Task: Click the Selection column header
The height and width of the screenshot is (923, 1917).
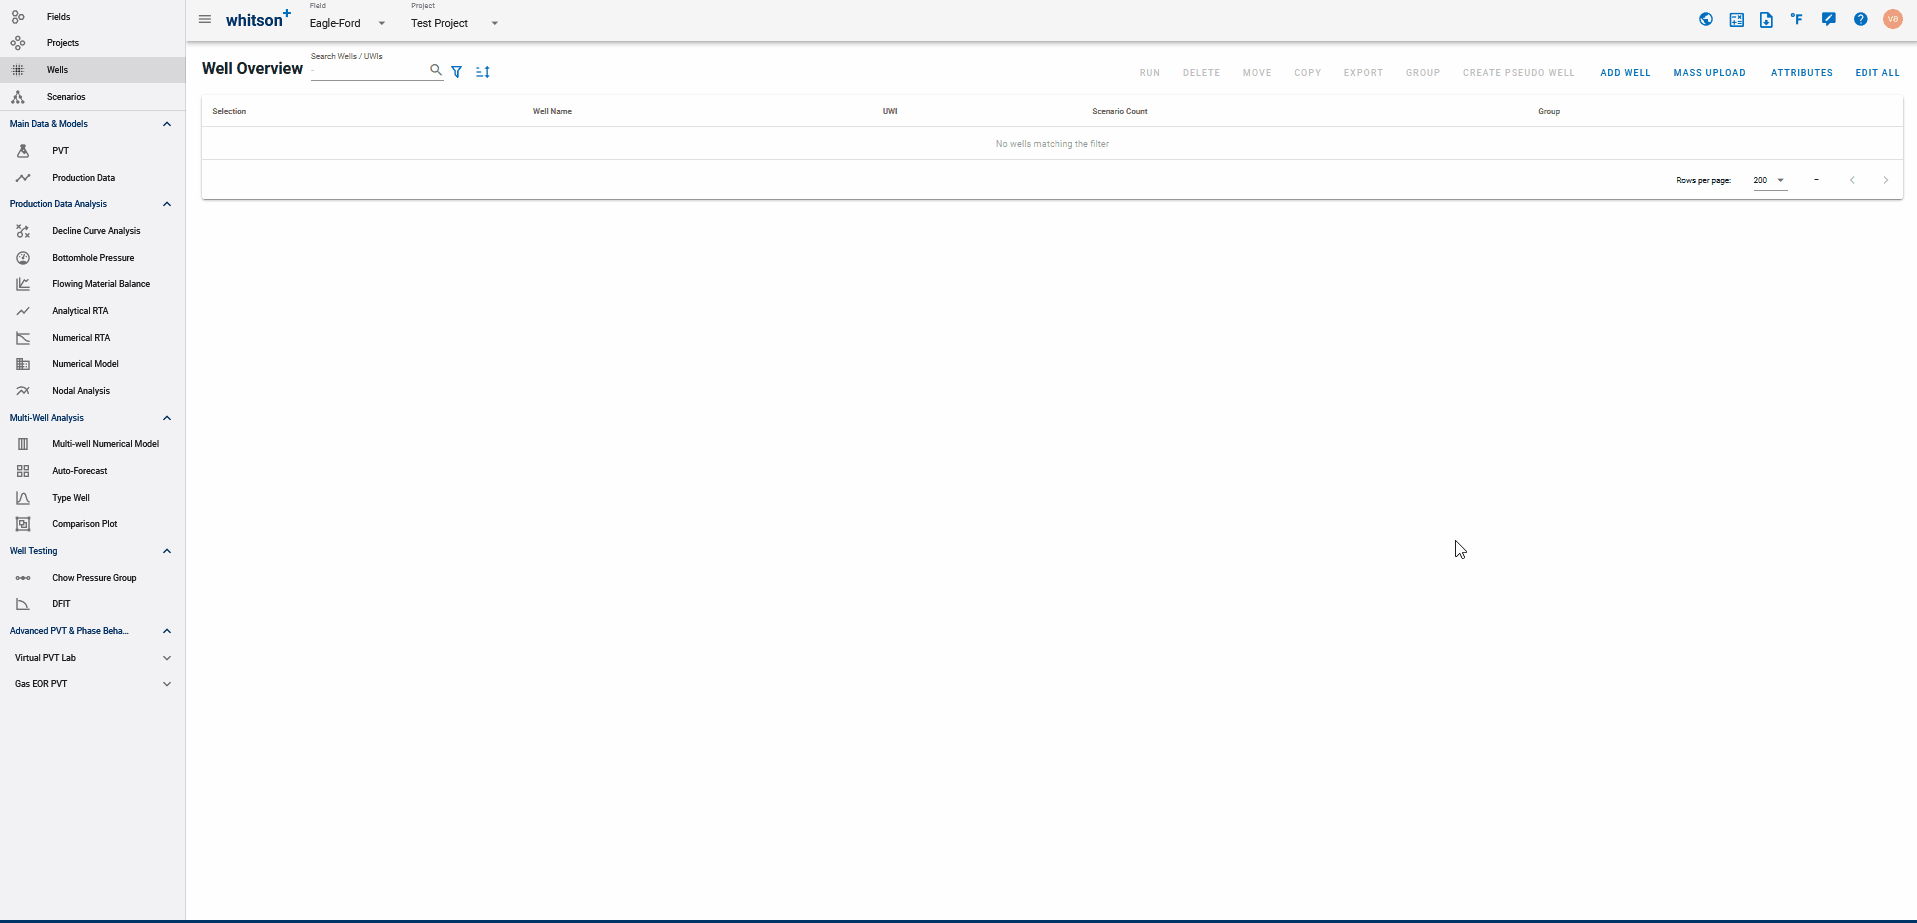Action: pyautogui.click(x=229, y=111)
